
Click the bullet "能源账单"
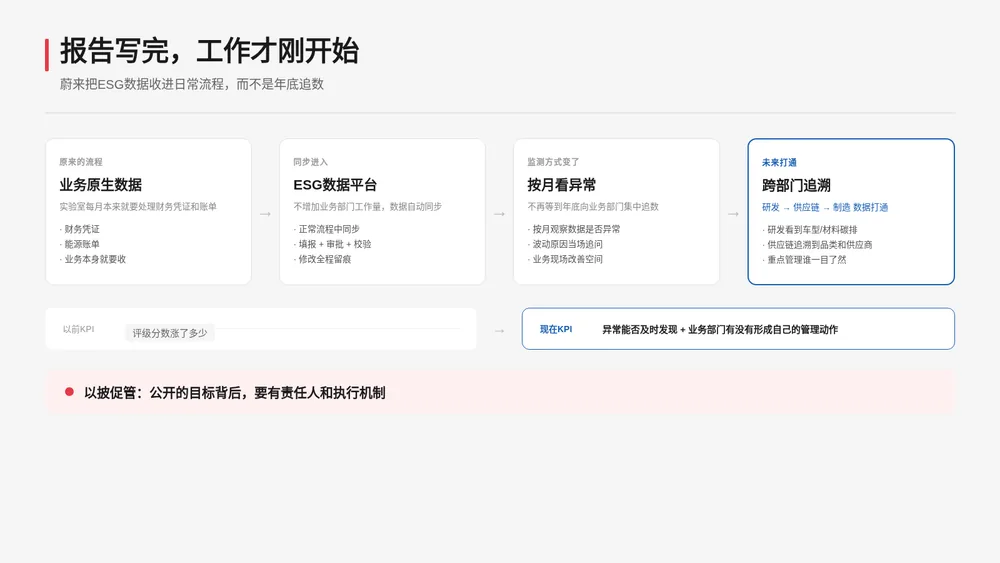pos(82,244)
